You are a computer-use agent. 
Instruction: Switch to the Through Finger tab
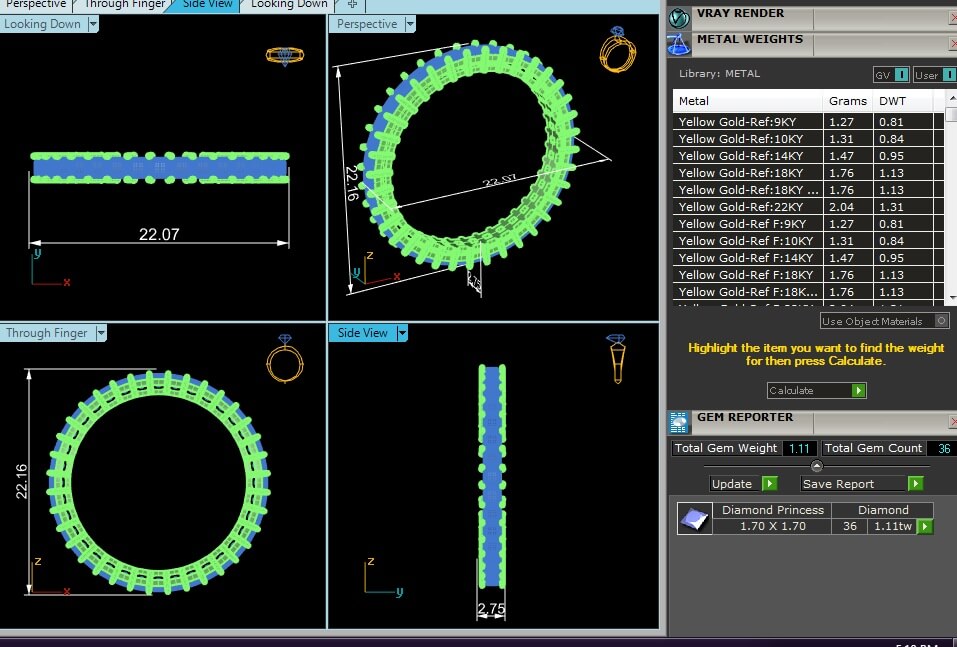[124, 4]
